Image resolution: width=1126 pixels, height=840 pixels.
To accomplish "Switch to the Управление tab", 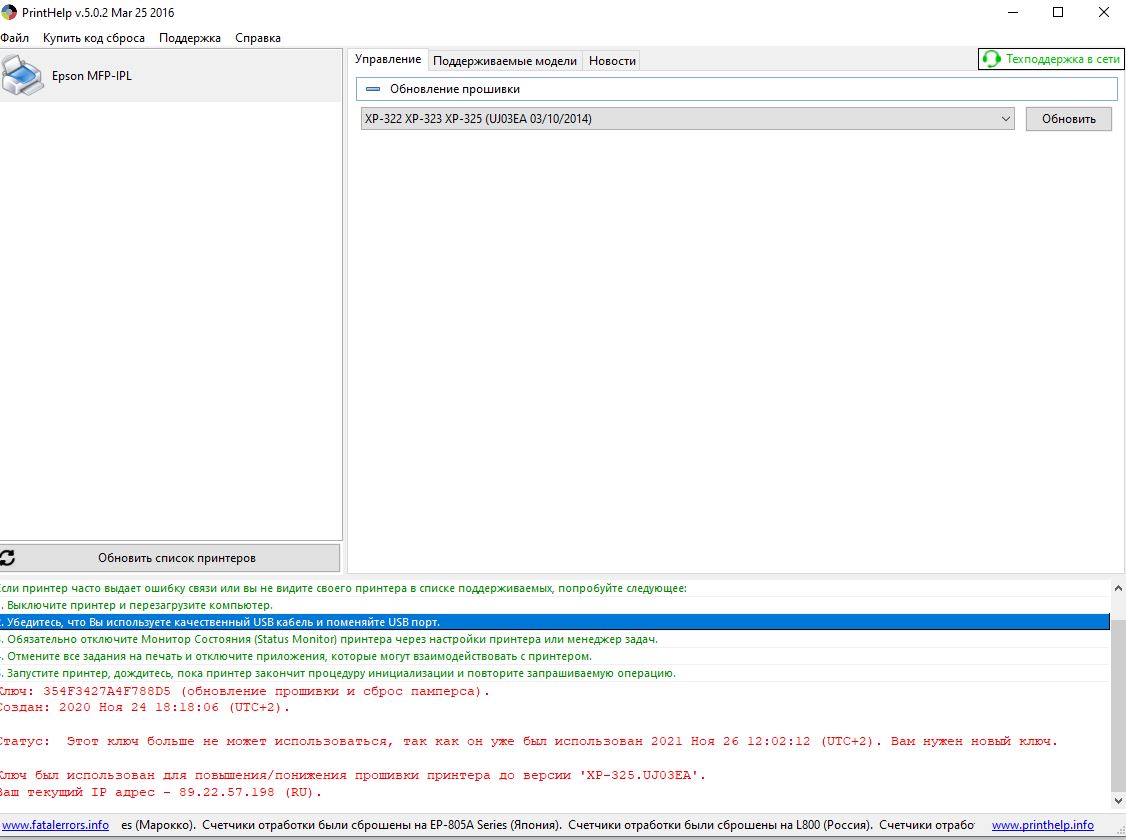I will point(388,59).
